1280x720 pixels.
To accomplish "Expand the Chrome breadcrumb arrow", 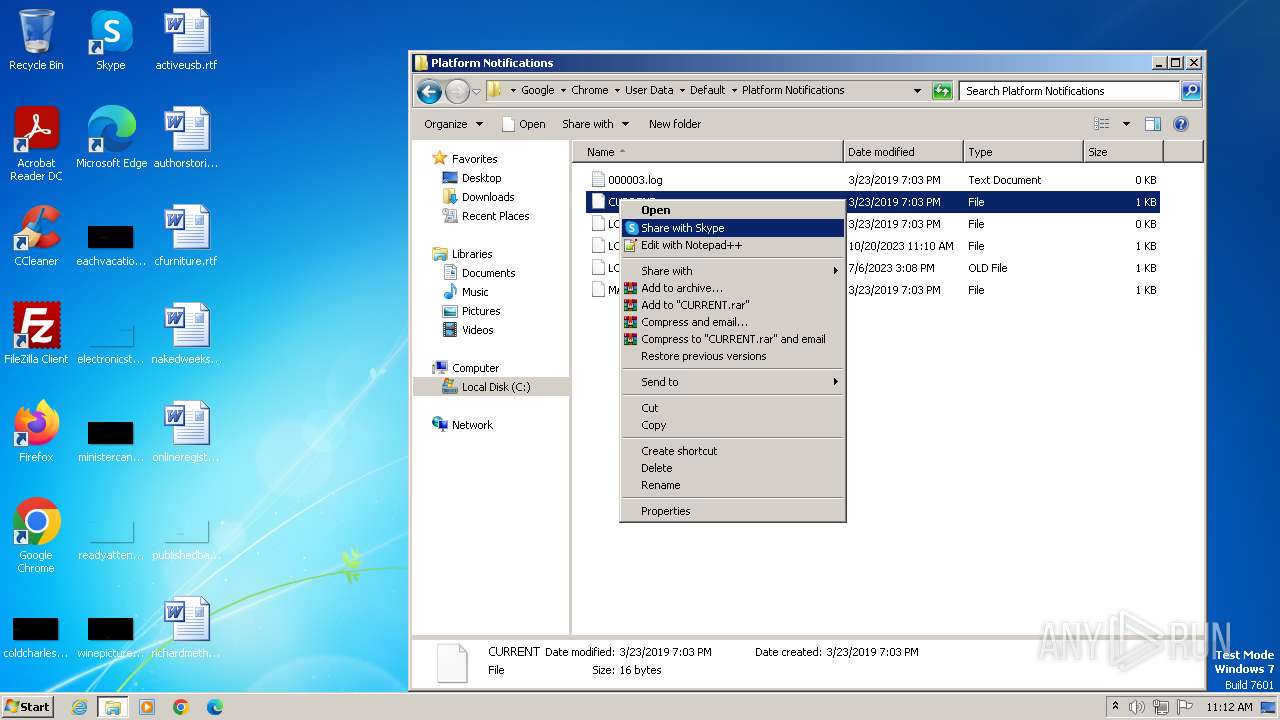I will (x=618, y=90).
